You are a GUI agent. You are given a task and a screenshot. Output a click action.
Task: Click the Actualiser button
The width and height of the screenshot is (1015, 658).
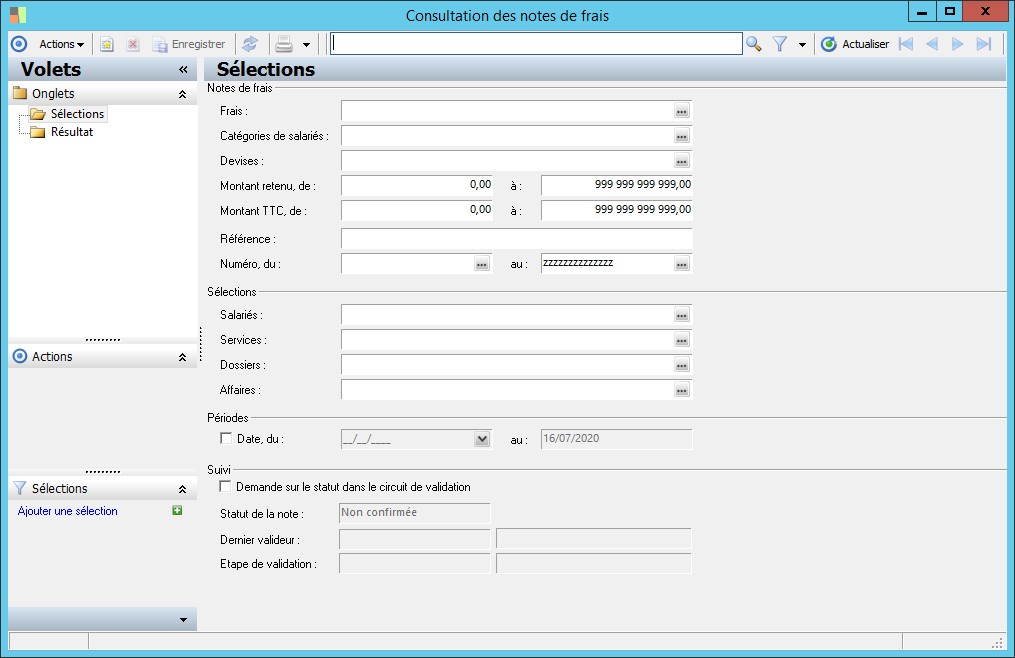pyautogui.click(x=855, y=44)
